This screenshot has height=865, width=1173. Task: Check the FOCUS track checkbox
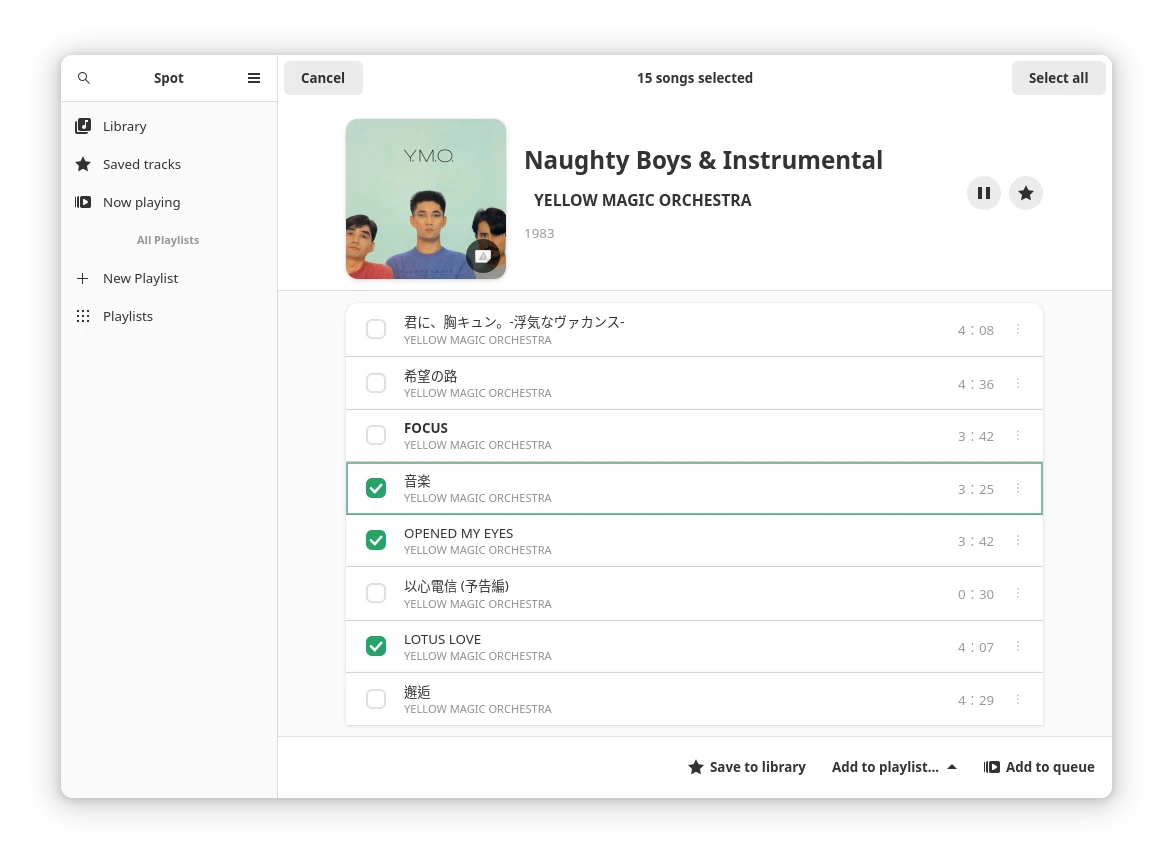376,435
